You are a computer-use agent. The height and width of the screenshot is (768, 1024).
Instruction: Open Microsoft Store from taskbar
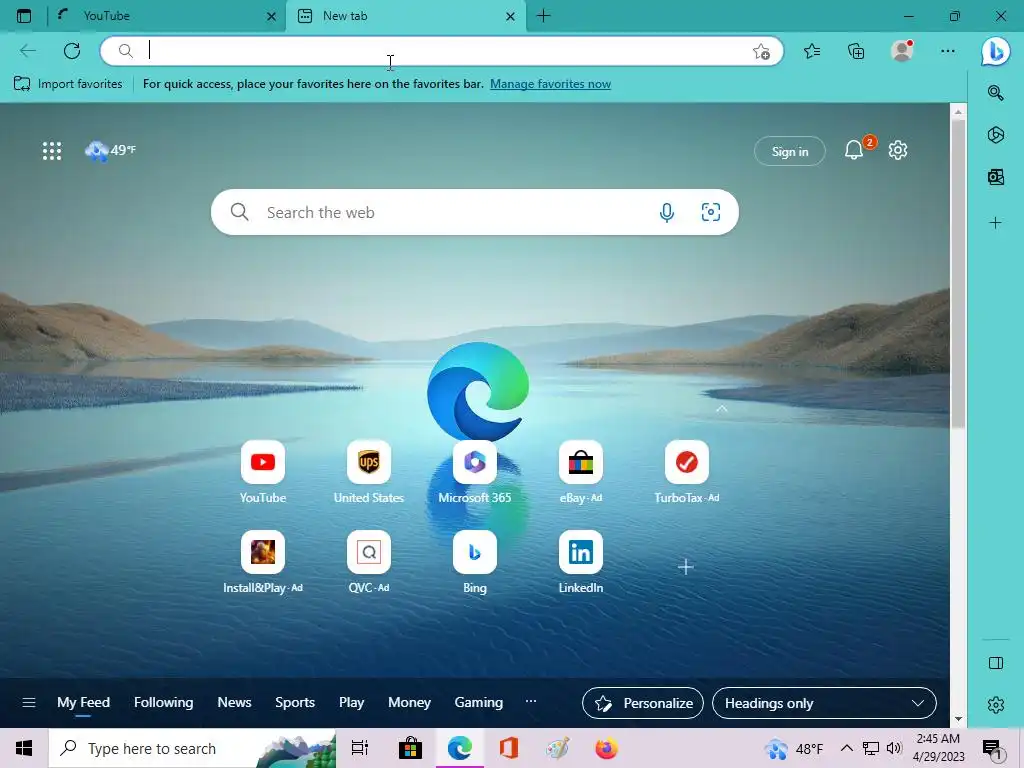click(x=410, y=748)
